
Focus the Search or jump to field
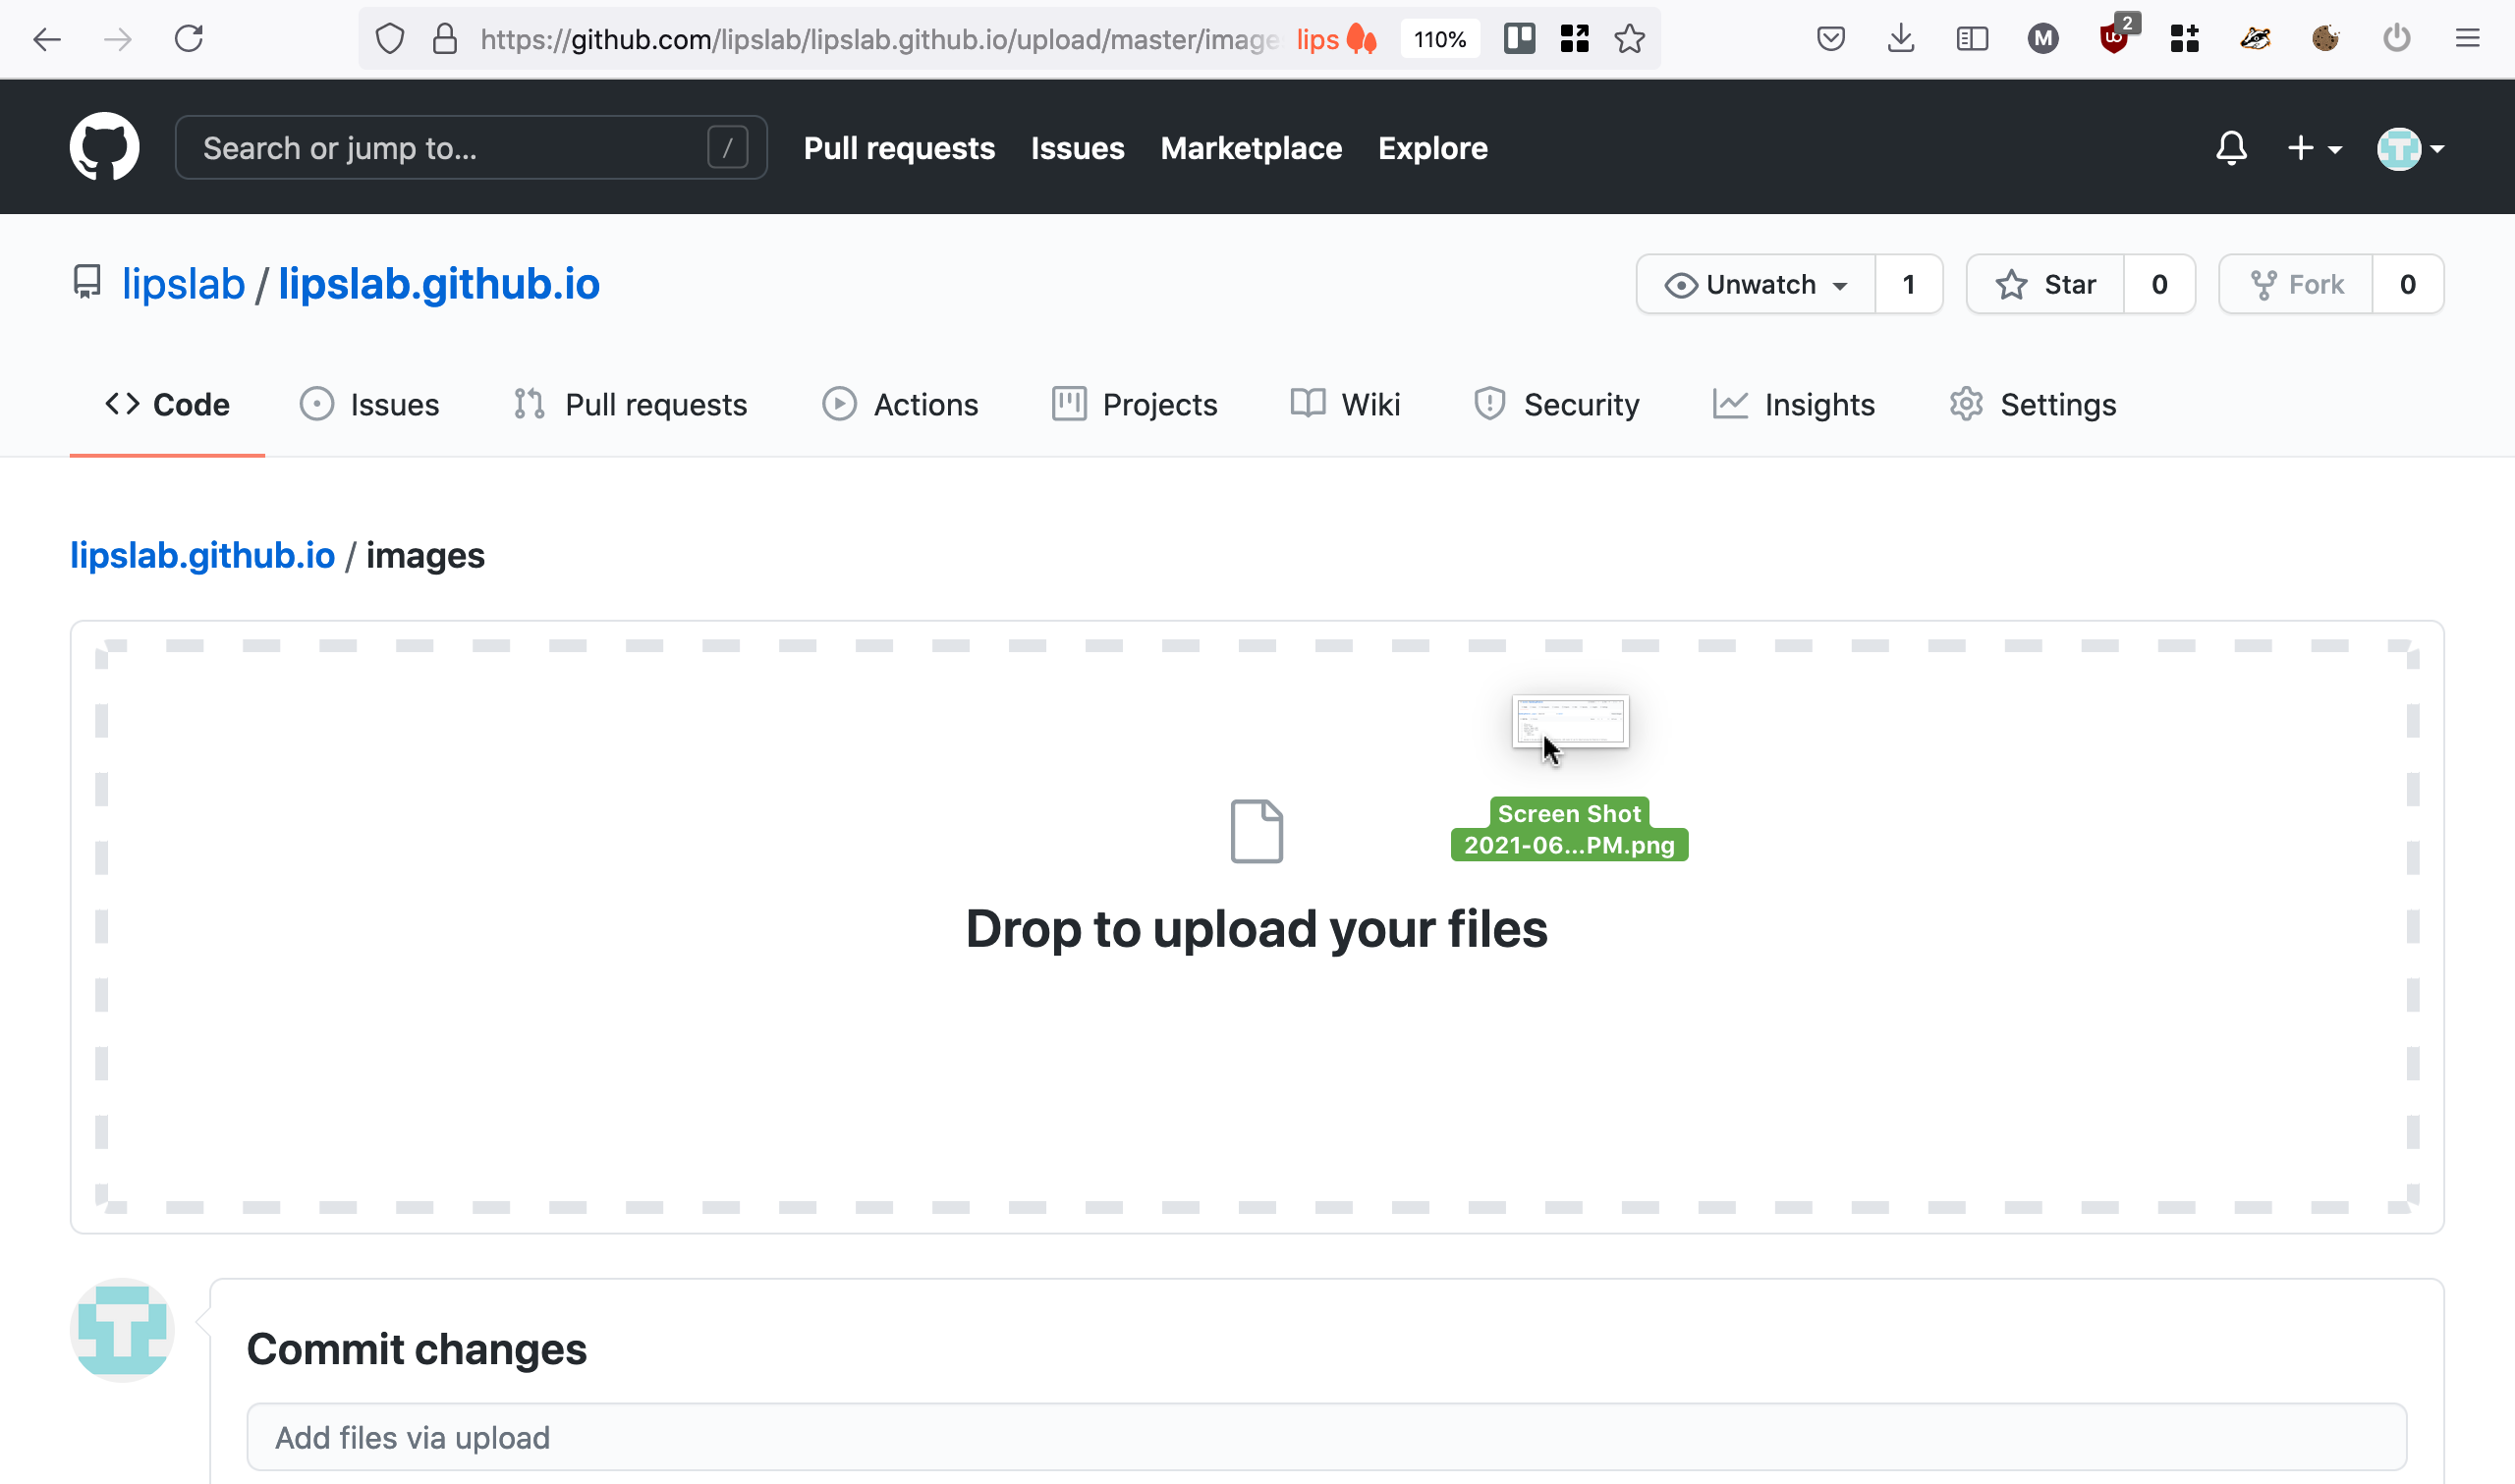coord(471,148)
